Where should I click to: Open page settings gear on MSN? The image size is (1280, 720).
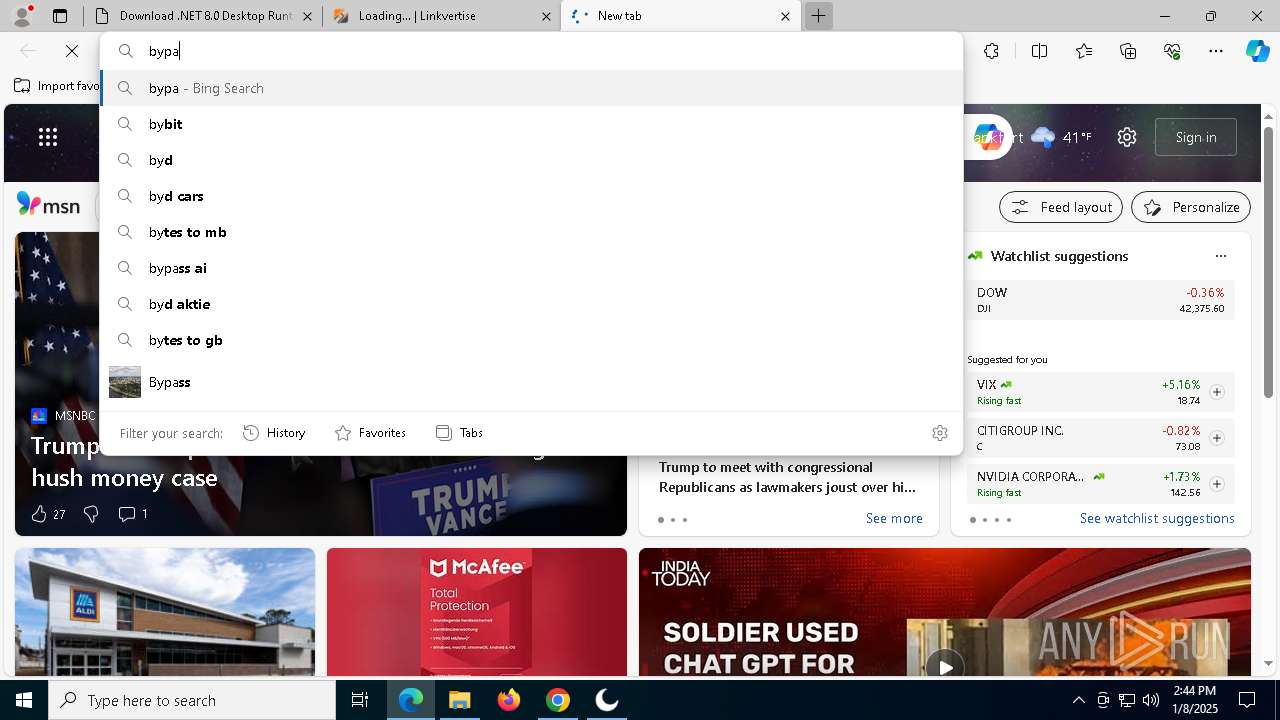coord(1127,137)
